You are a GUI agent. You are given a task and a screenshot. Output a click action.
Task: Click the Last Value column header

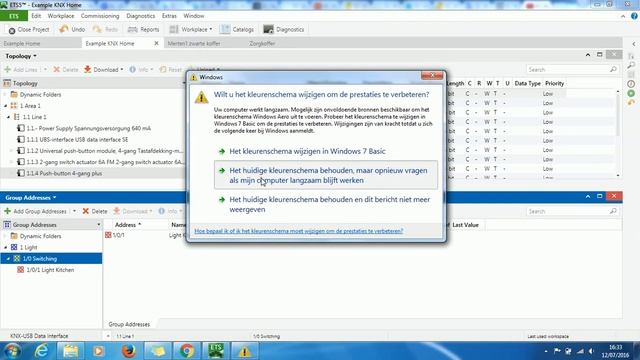[465, 225]
